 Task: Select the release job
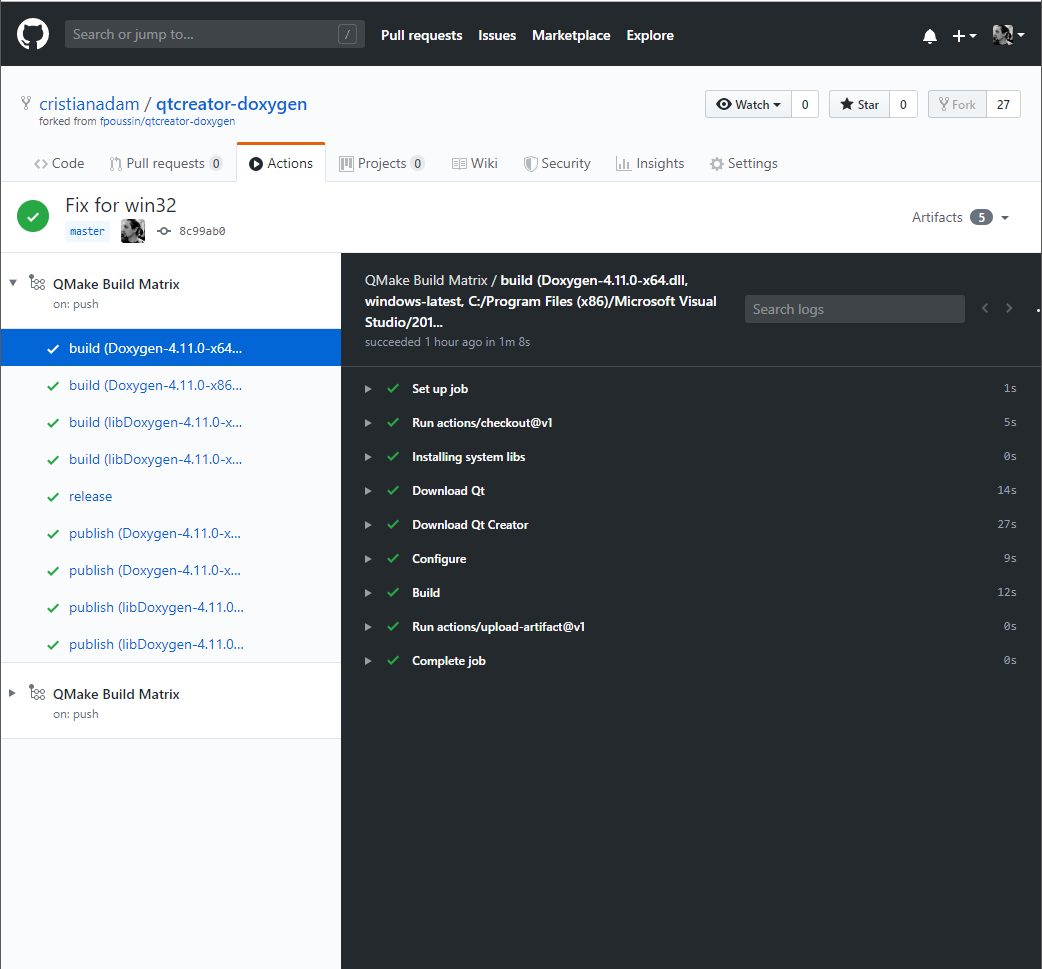tap(90, 497)
